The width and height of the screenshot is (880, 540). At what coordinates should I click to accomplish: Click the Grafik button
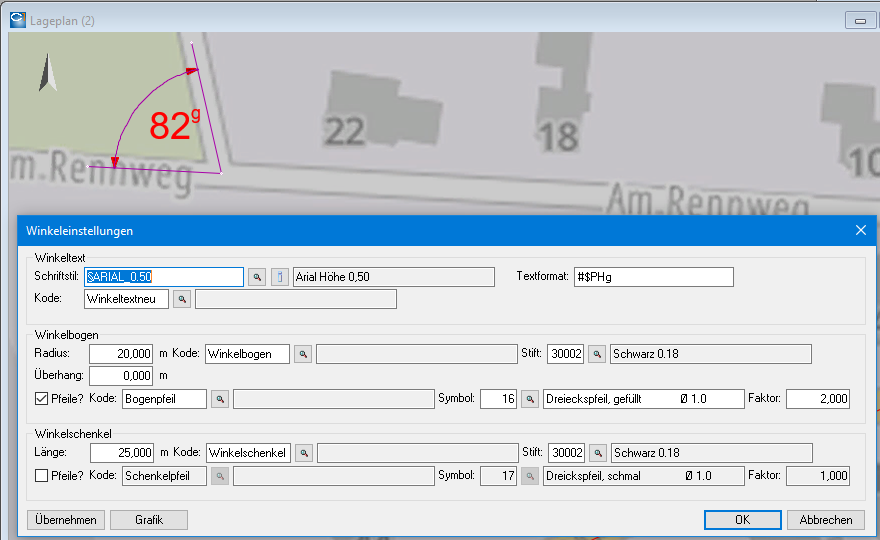click(x=149, y=520)
